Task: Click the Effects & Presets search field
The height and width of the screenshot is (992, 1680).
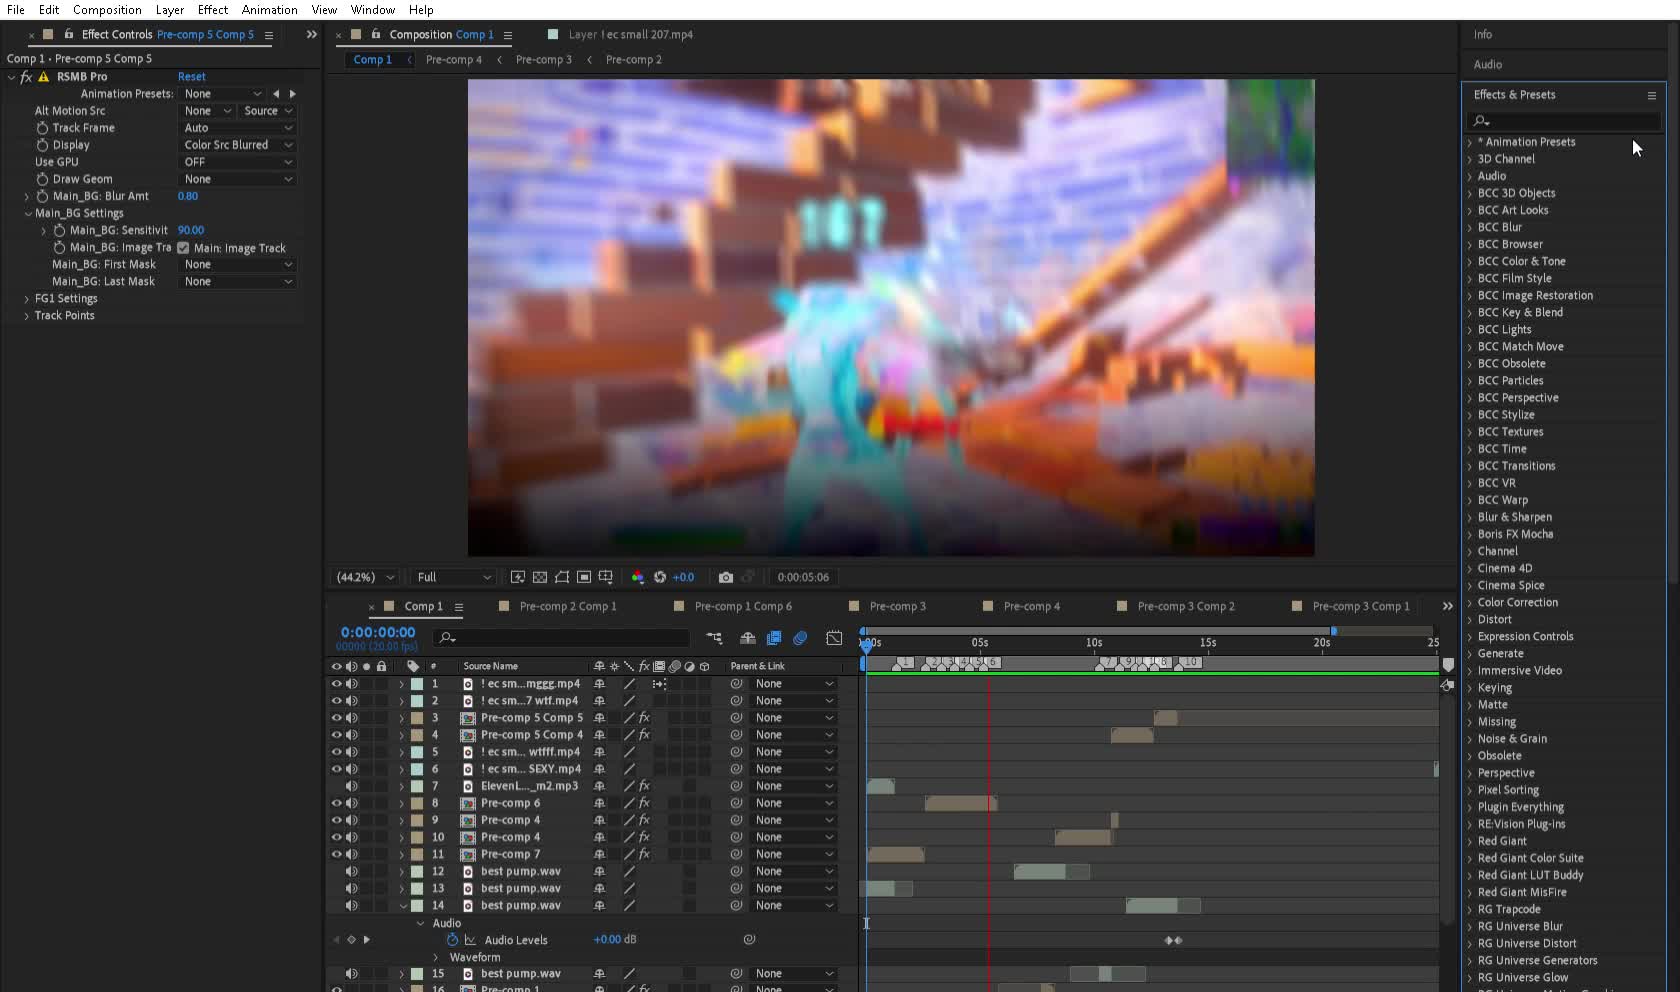Action: click(1562, 120)
